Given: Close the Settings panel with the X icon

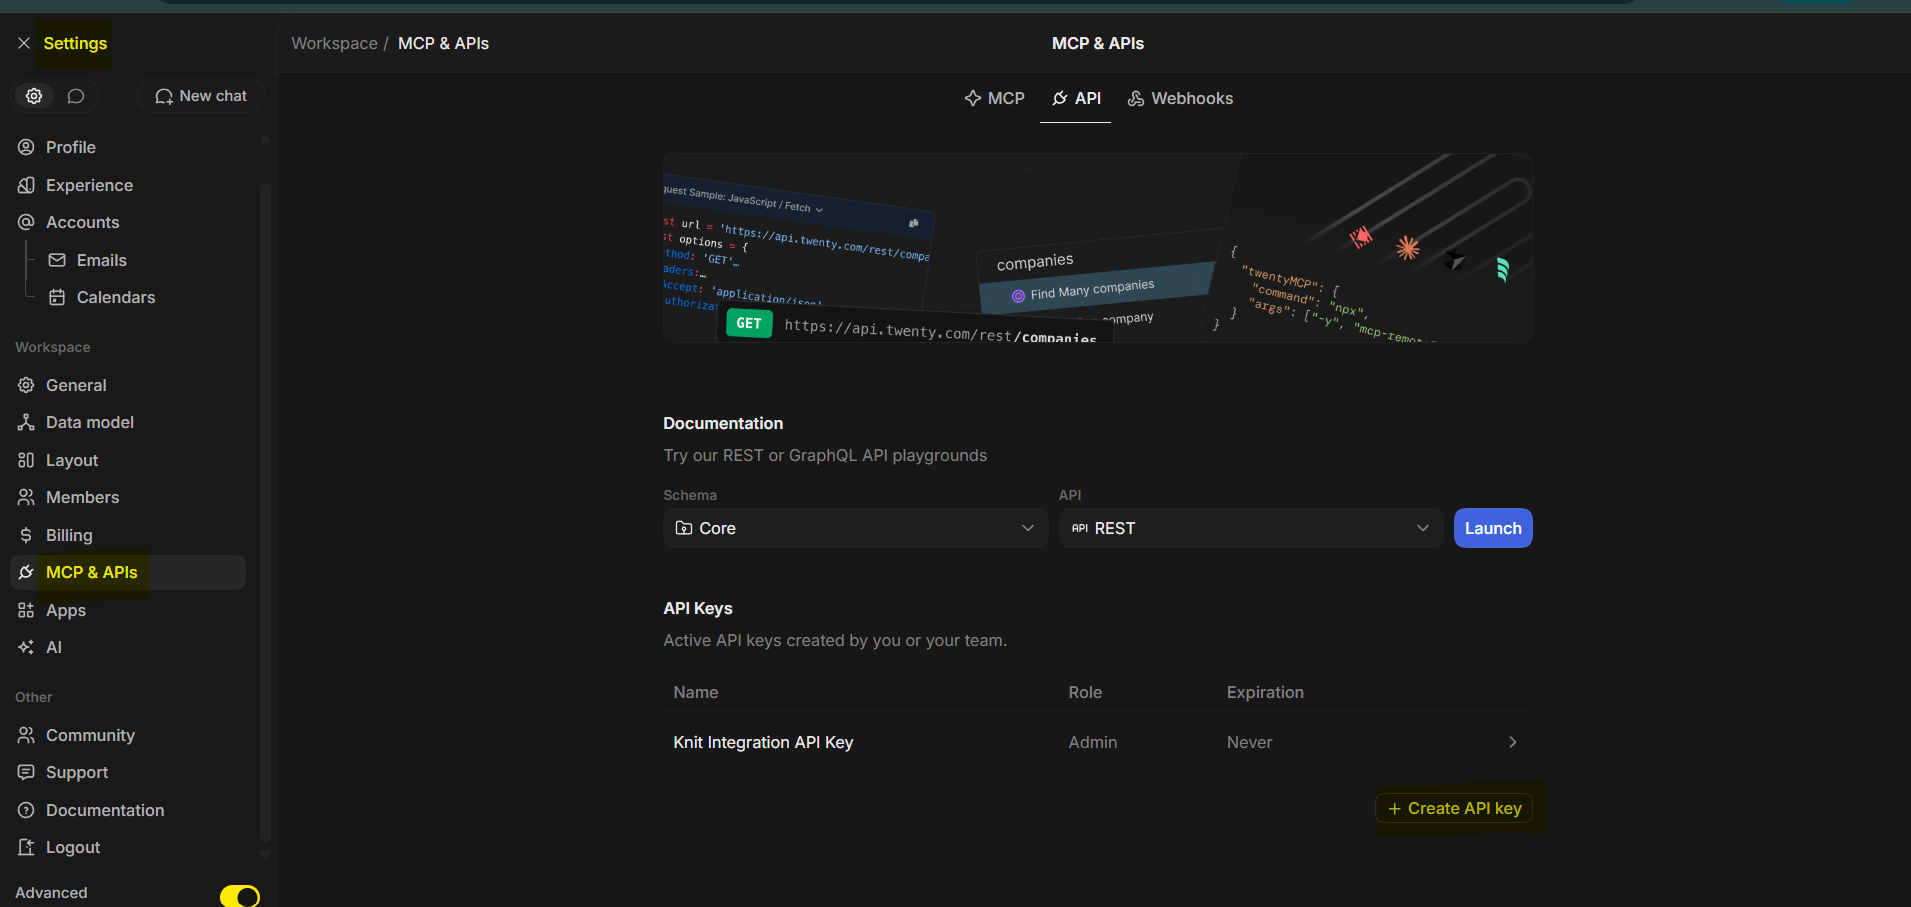Looking at the screenshot, I should (x=24, y=43).
